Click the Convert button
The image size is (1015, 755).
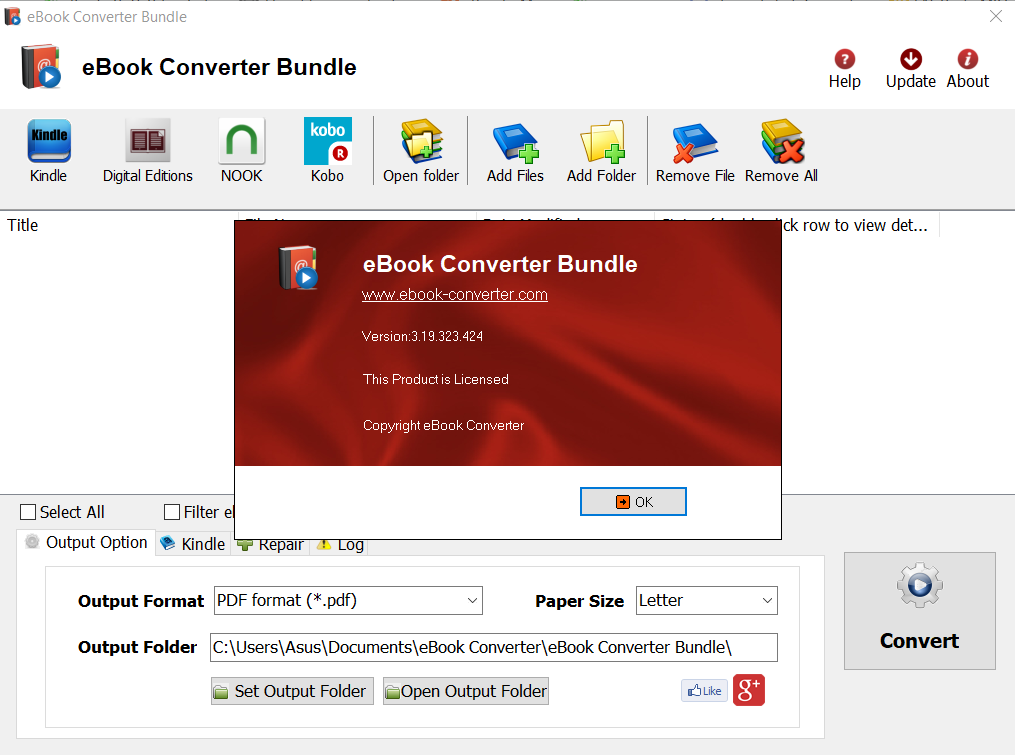pos(919,611)
